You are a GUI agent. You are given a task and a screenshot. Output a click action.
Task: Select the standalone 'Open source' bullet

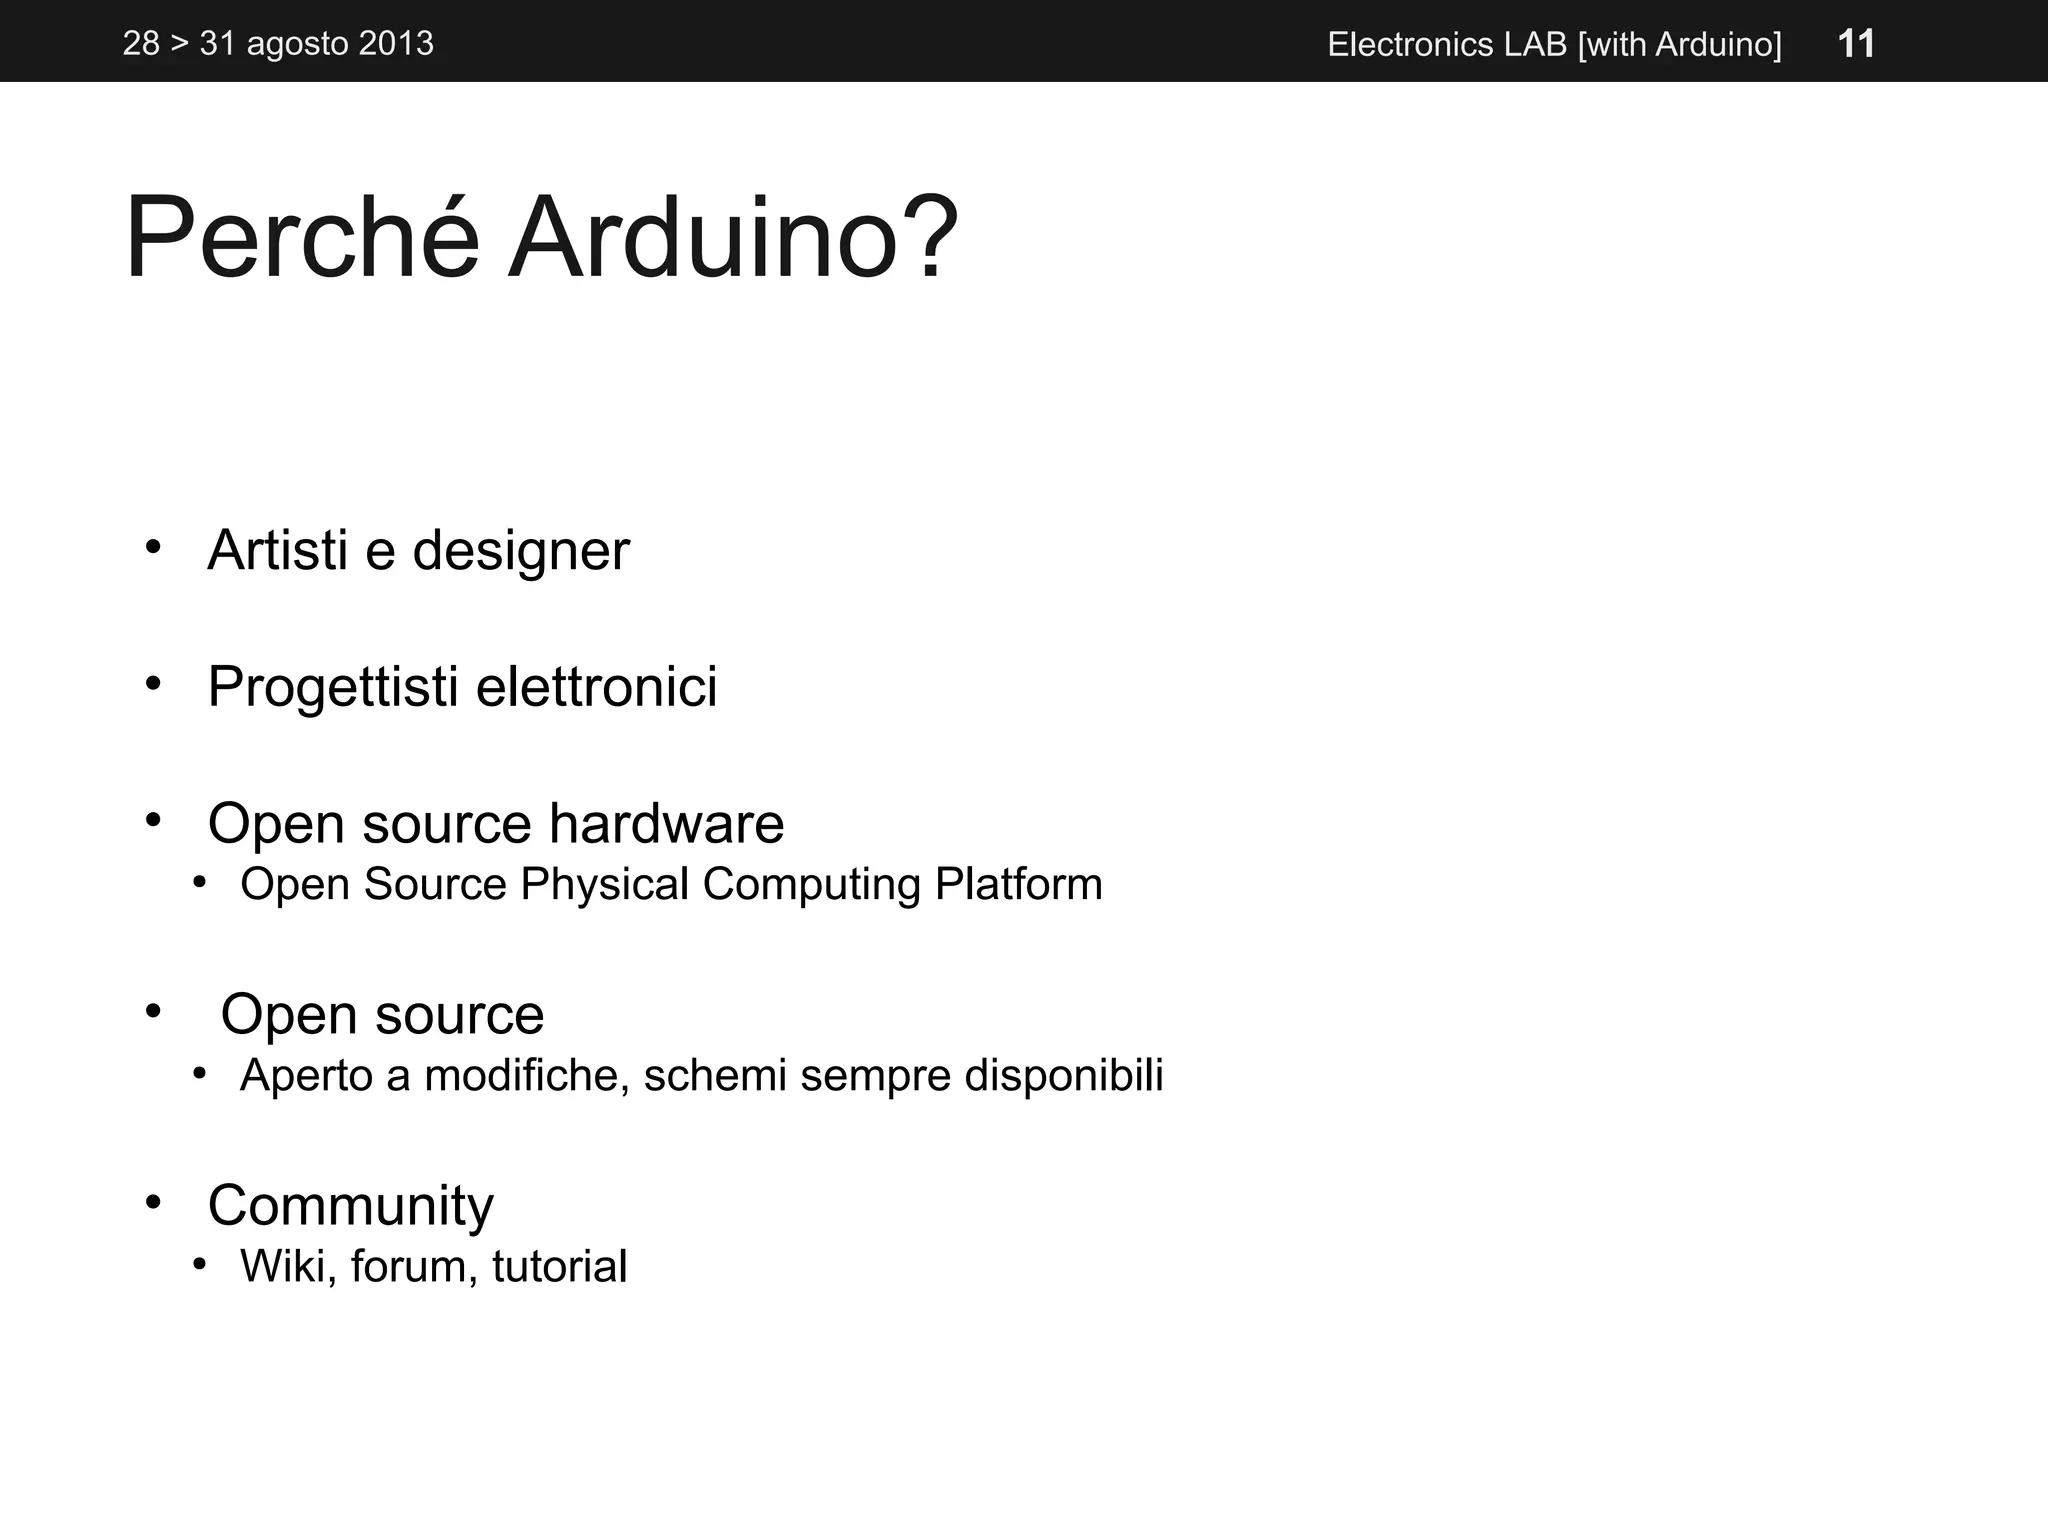[x=382, y=1015]
